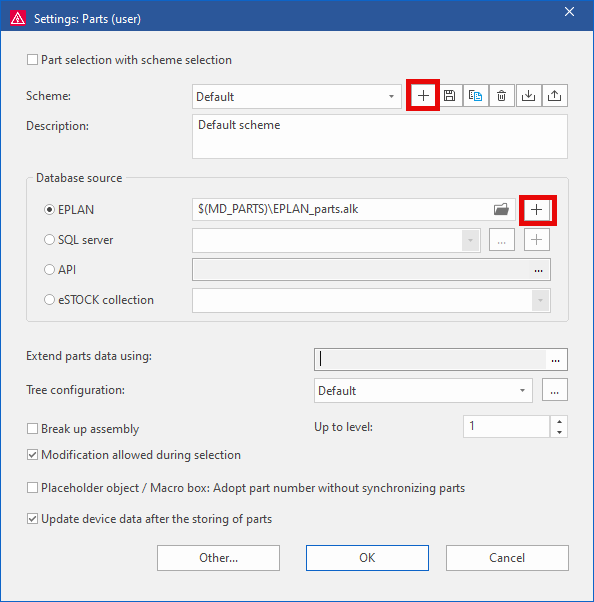Viewport: 594px width, 602px height.
Task: Copy the scheme
Action: [x=476, y=95]
